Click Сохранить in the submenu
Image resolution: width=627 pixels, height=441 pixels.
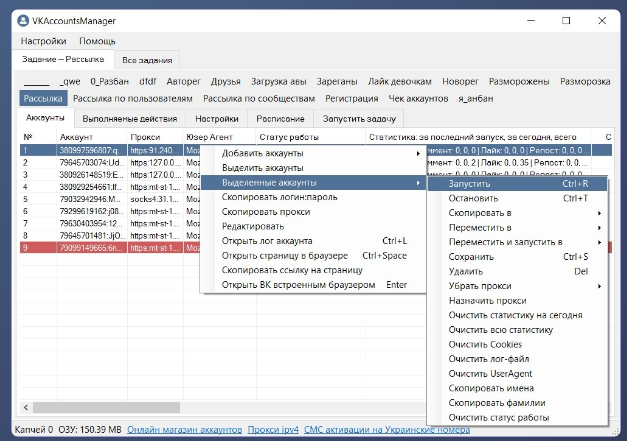pos(517,257)
